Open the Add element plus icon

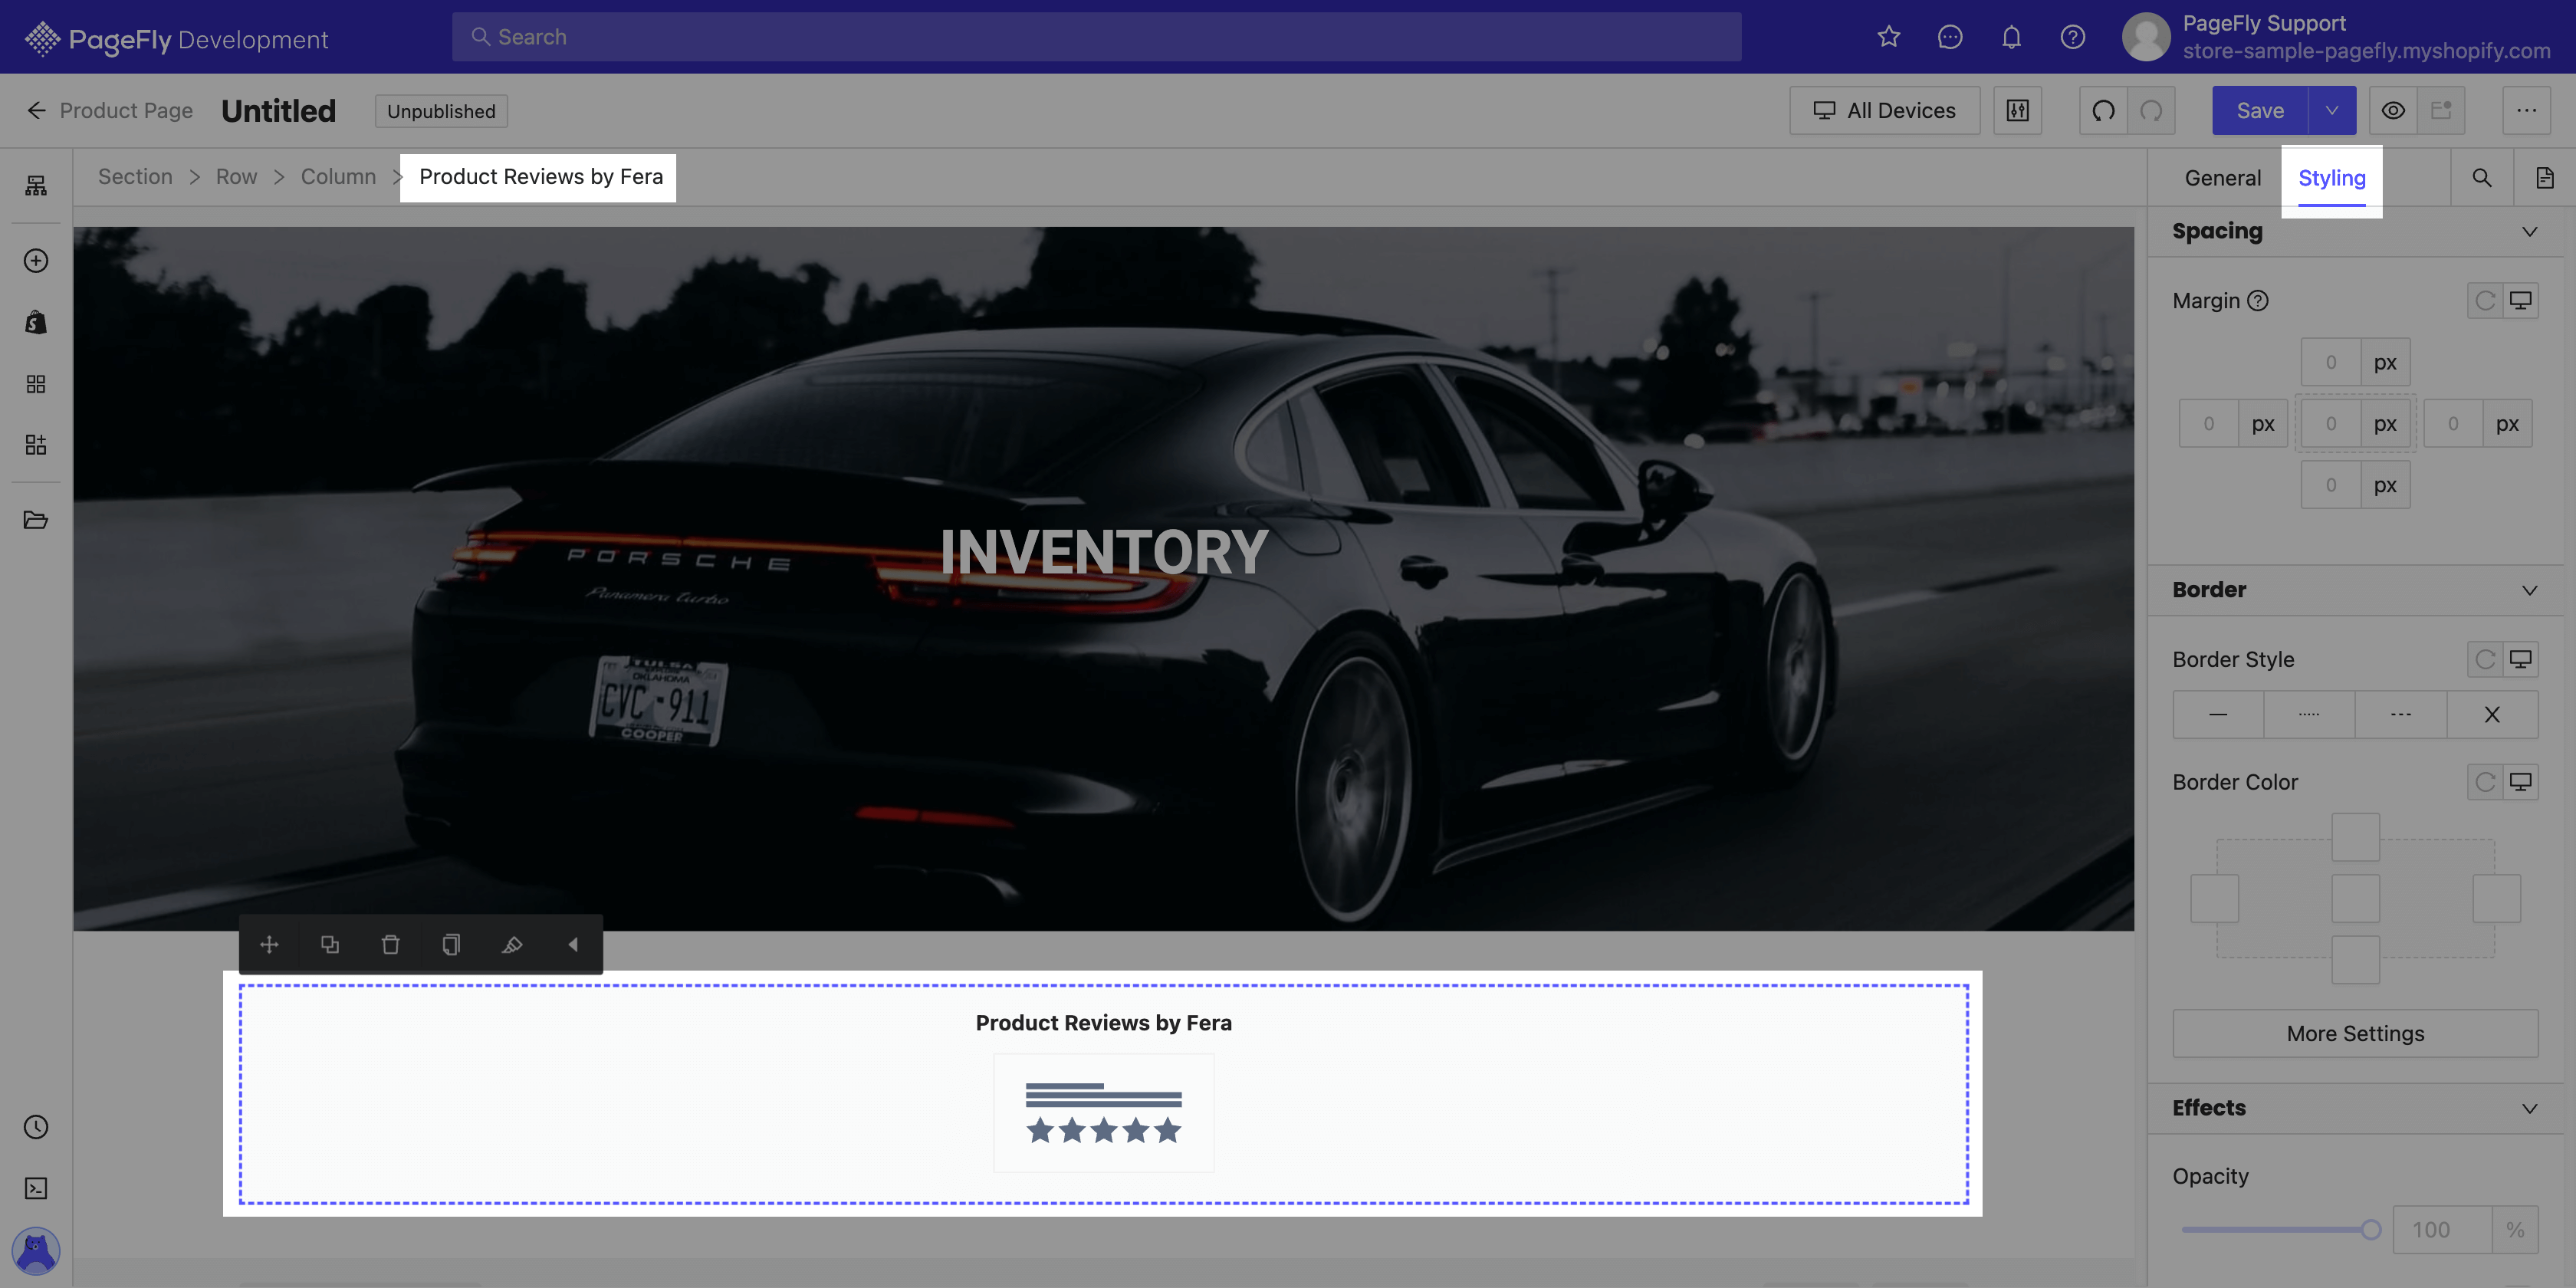point(36,261)
